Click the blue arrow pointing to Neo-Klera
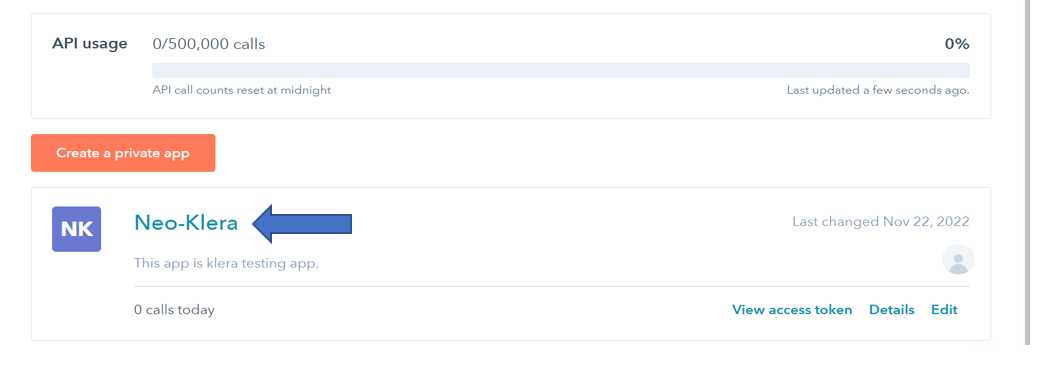The image size is (1042, 377). pos(302,223)
